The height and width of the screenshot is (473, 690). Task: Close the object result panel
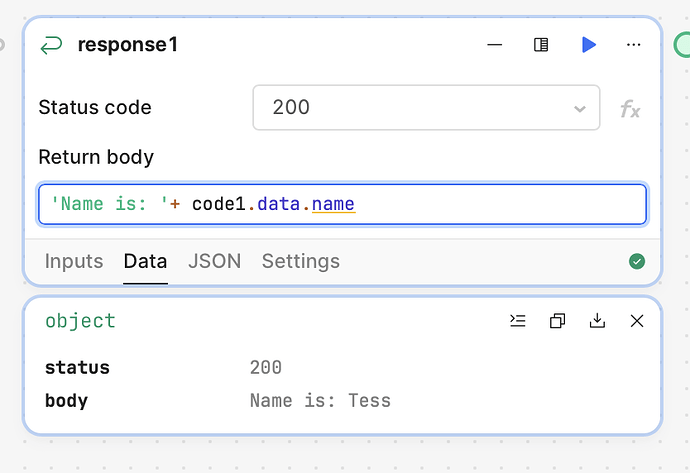click(637, 321)
